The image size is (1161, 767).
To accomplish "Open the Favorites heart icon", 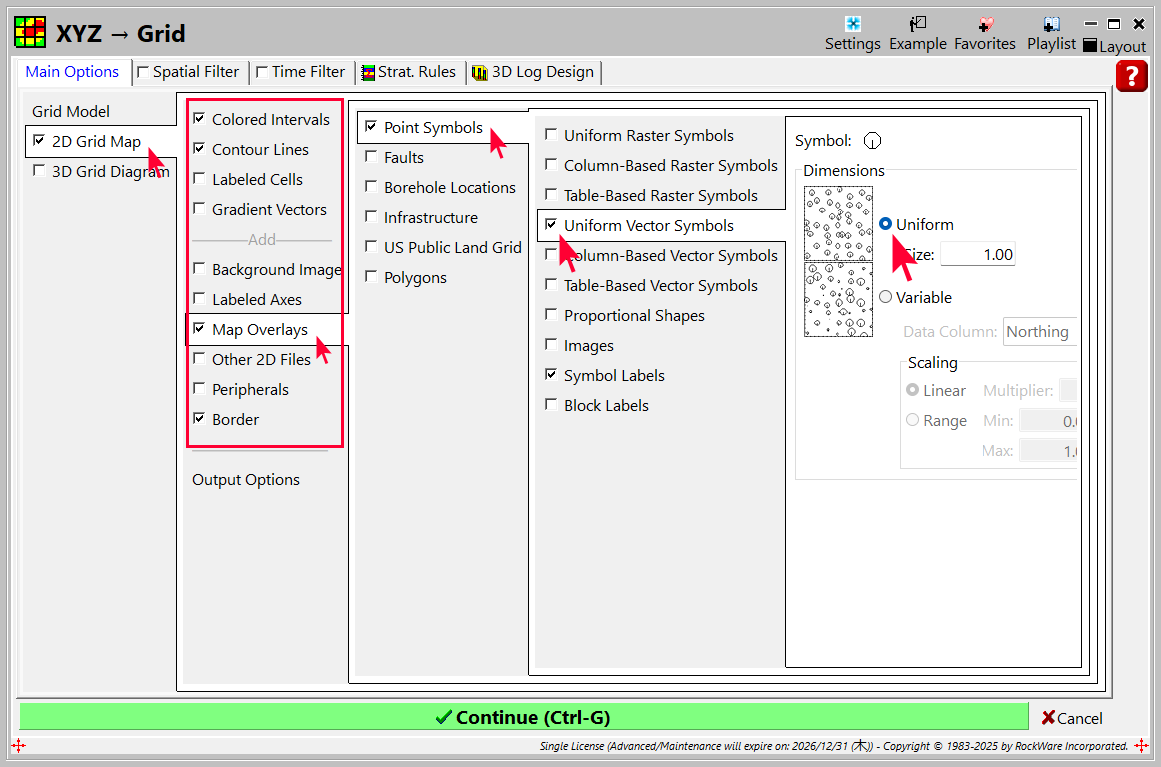I will coord(984,24).
